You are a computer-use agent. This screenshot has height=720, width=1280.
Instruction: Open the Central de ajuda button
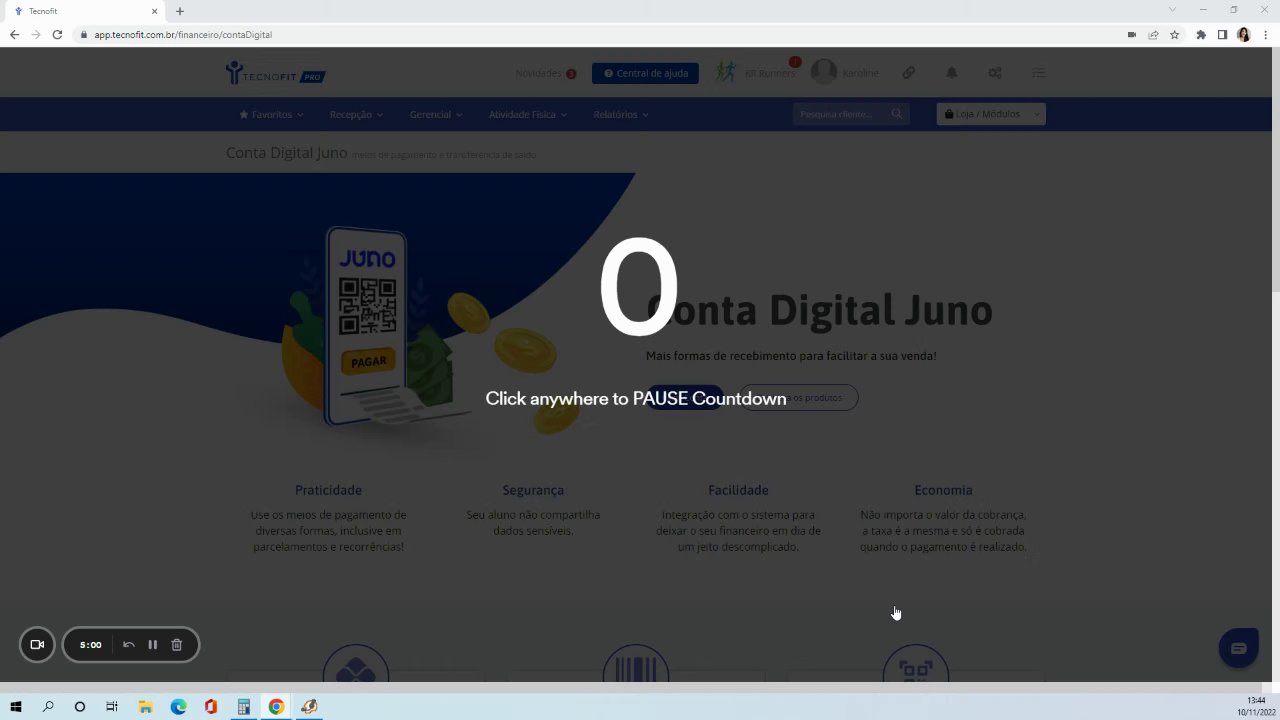point(645,73)
